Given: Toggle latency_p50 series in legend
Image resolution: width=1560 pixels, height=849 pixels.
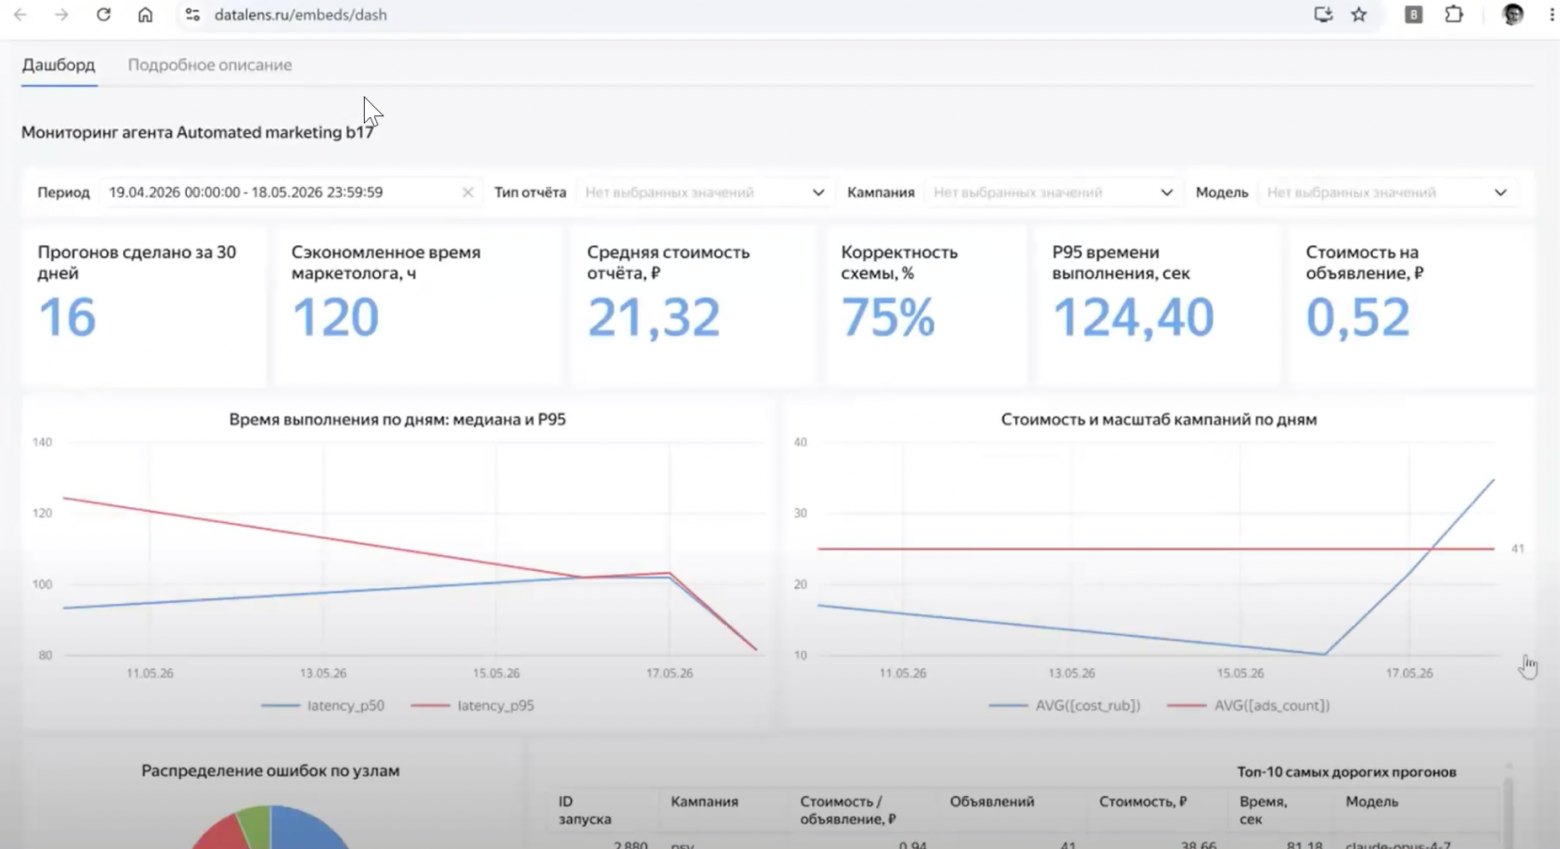Looking at the screenshot, I should [322, 705].
